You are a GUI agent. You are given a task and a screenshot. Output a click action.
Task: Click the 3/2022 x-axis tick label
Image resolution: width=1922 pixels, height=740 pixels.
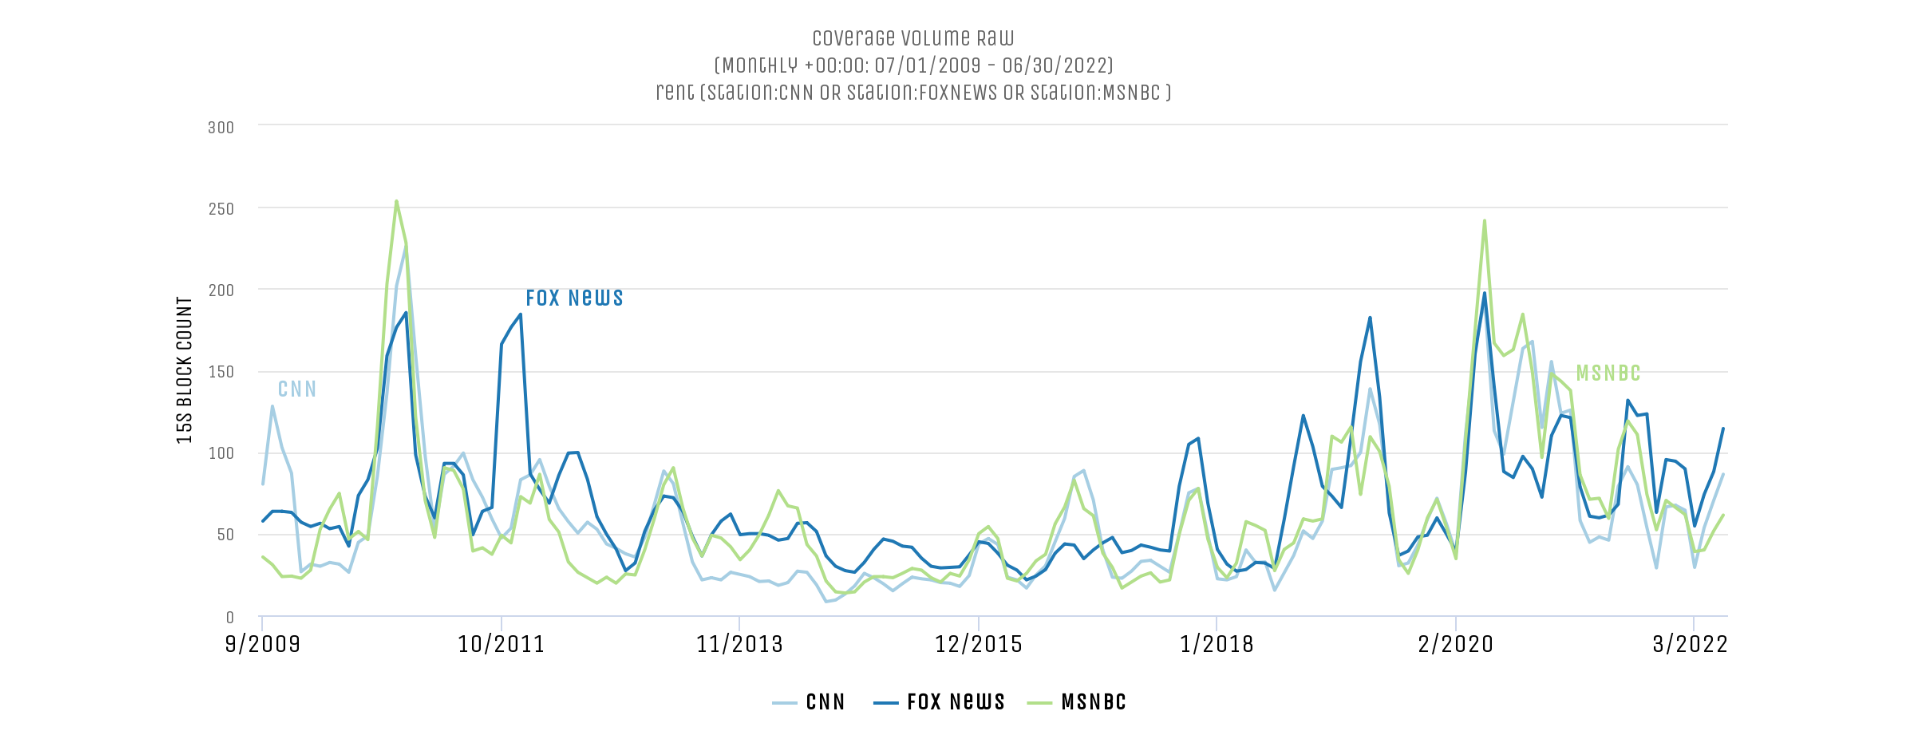click(x=1690, y=644)
